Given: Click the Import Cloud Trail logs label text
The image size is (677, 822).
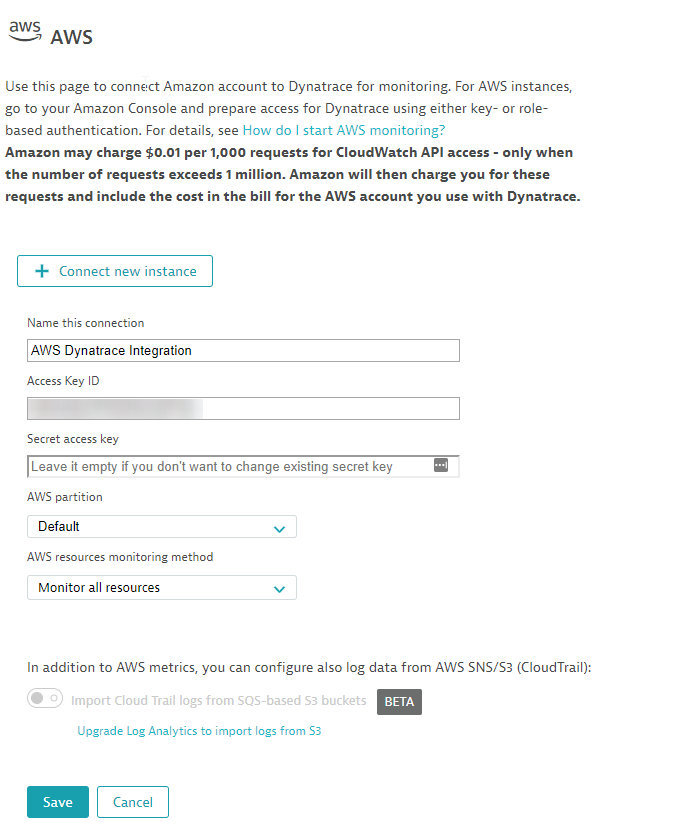Looking at the screenshot, I should [x=218, y=701].
